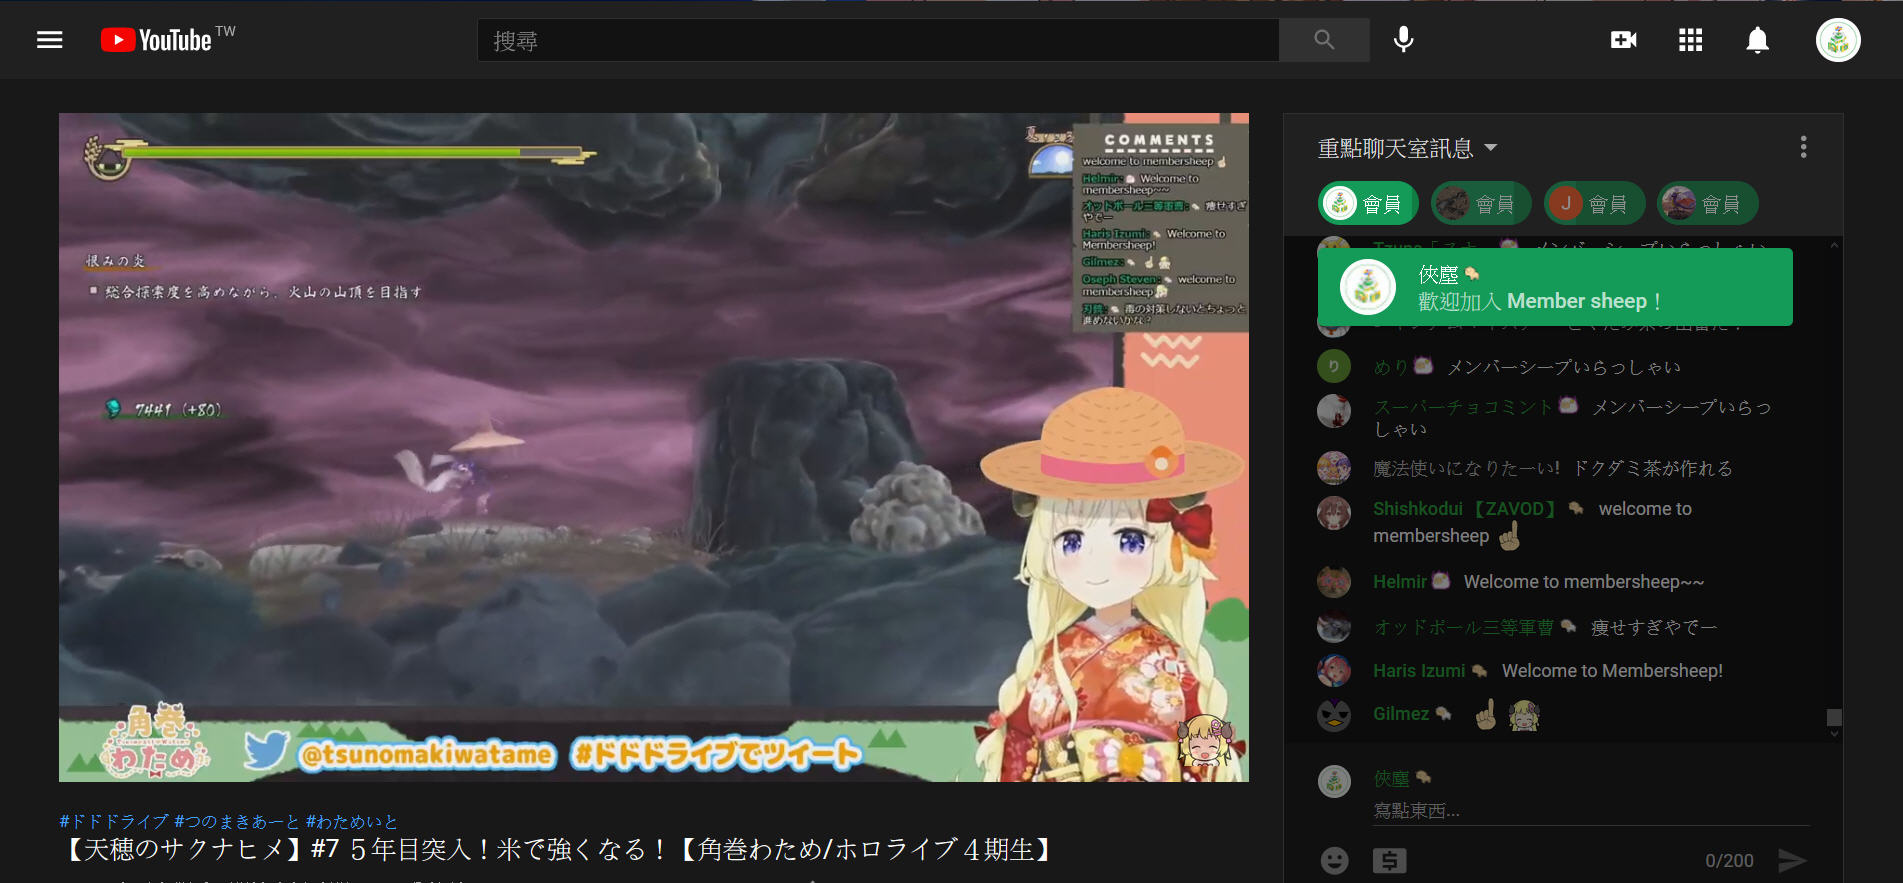Click the #つのまきあーと hashtag link

[237, 821]
